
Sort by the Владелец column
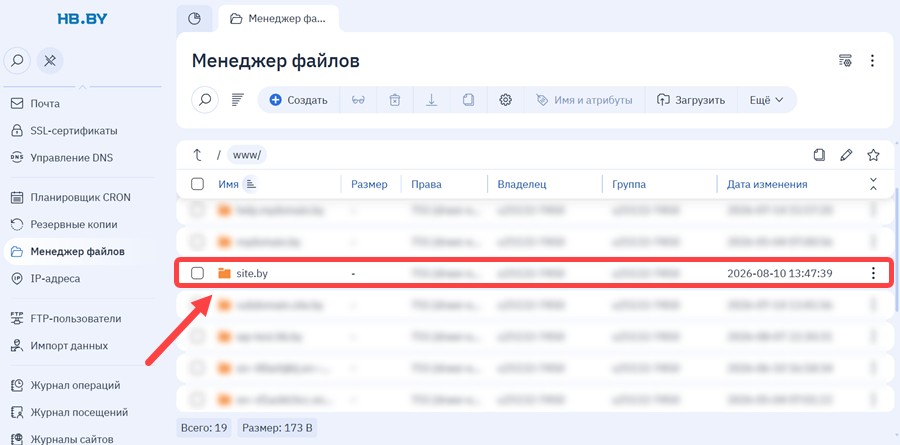pos(522,184)
